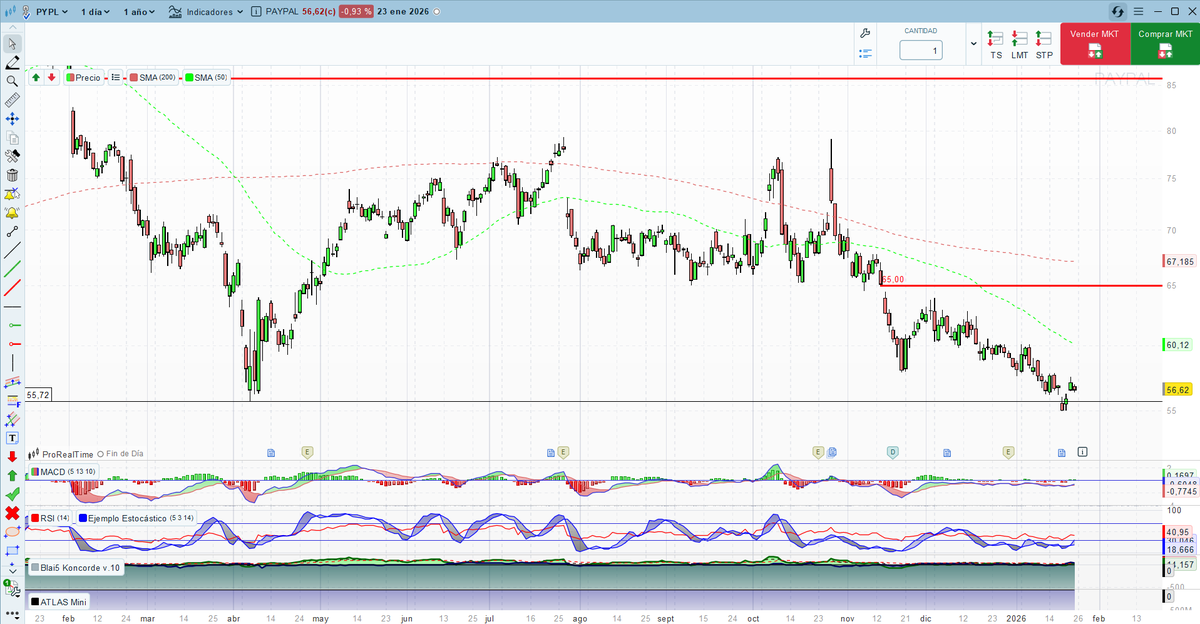Open the 1 año period dropdown
The image size is (1200, 624).
[139, 12]
